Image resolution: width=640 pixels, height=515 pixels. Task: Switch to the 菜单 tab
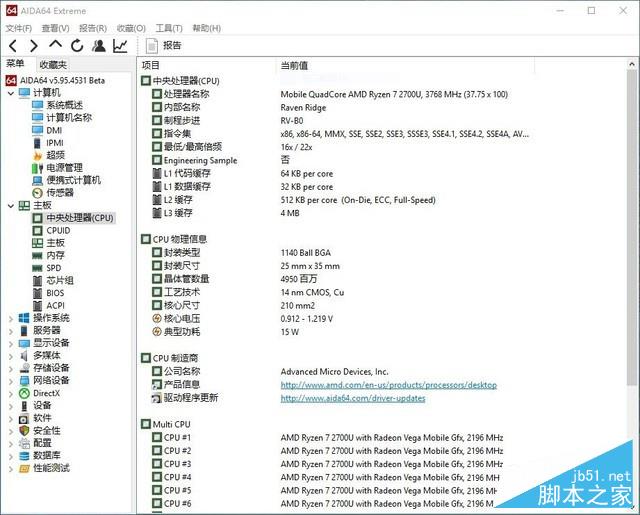[15, 63]
